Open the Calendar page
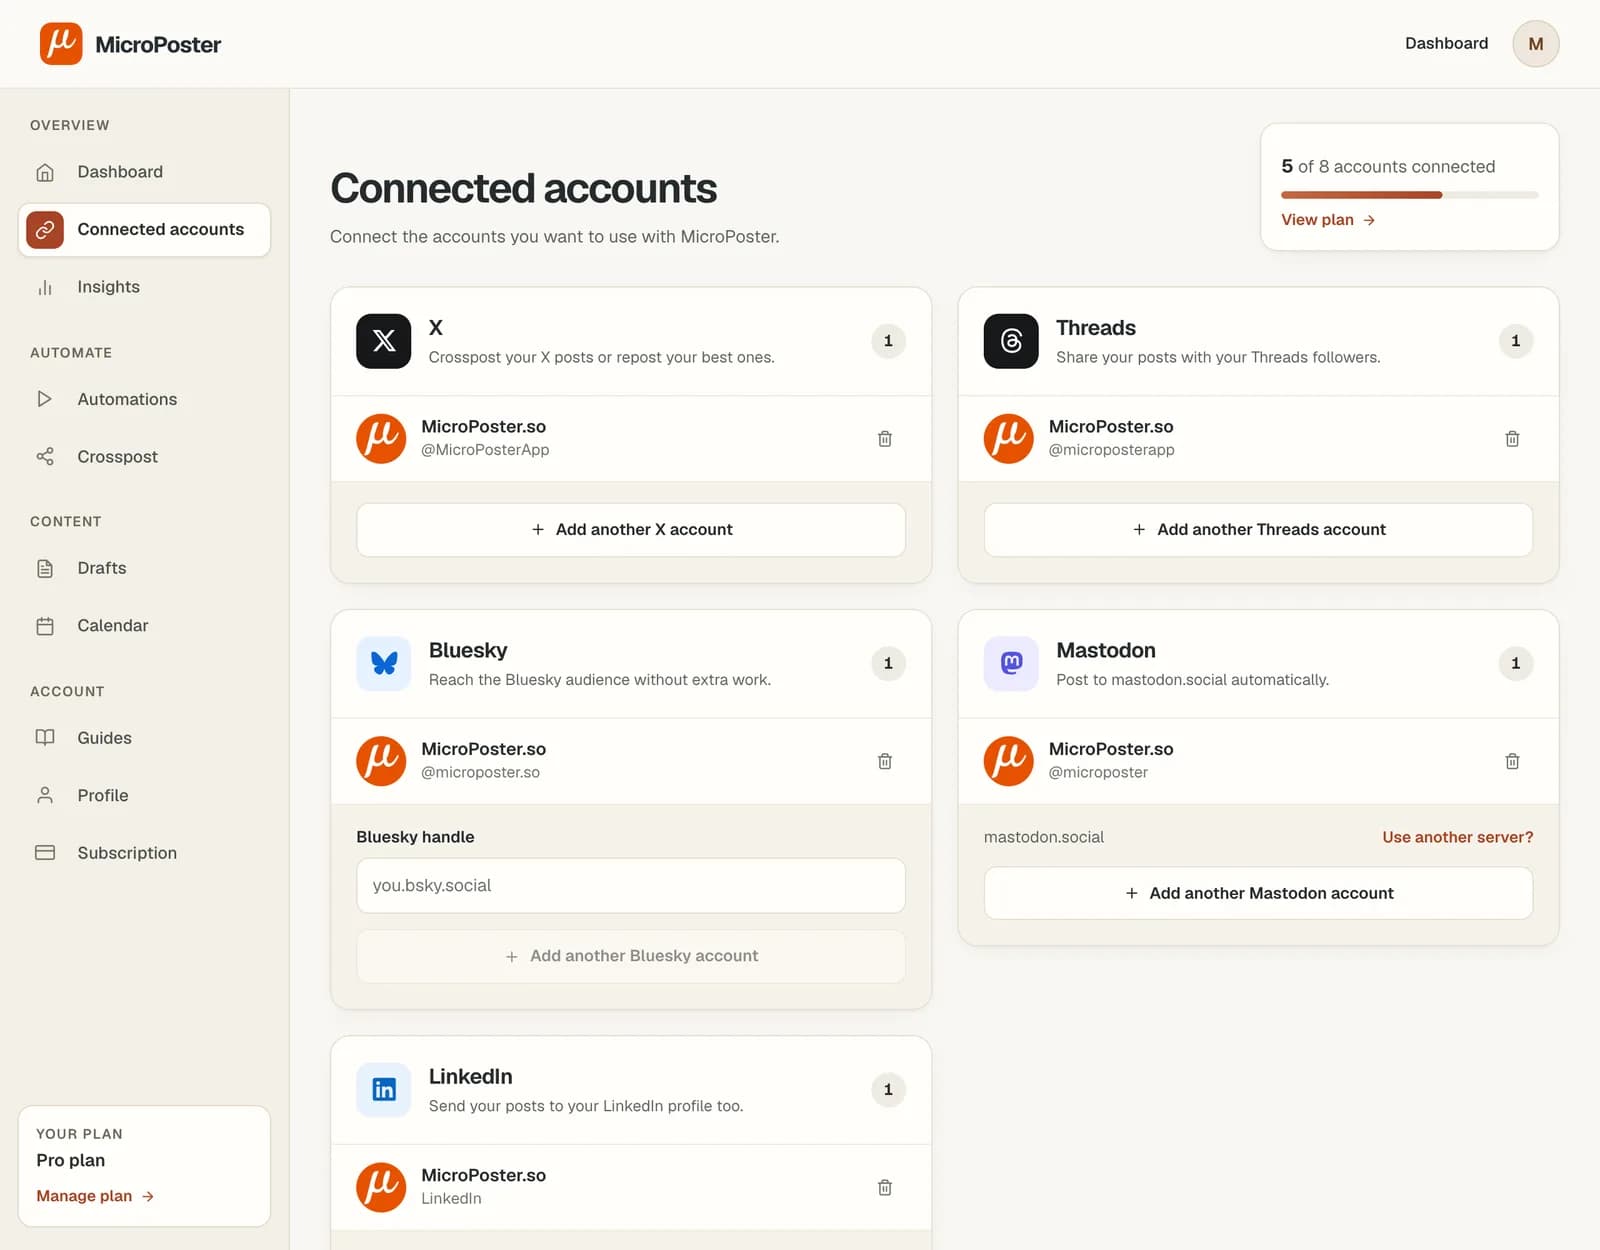 144,626
